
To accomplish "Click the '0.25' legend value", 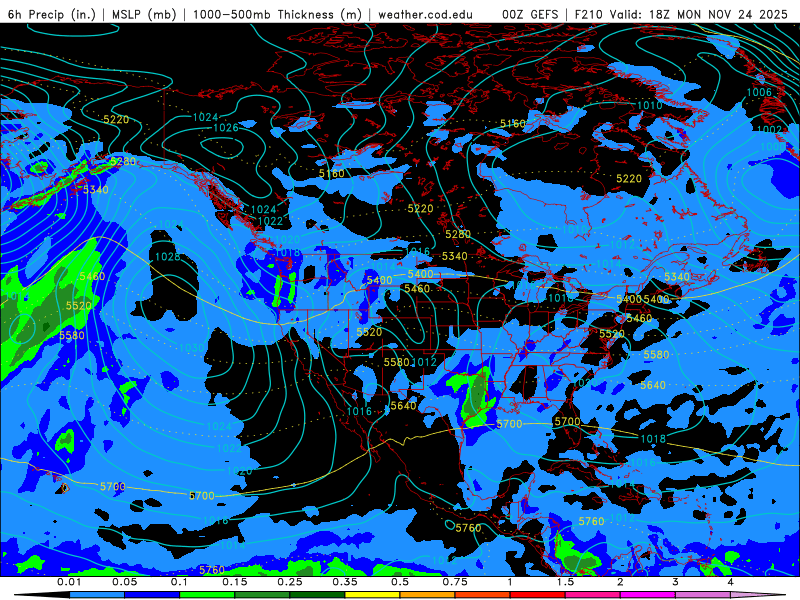I will coord(290,582).
